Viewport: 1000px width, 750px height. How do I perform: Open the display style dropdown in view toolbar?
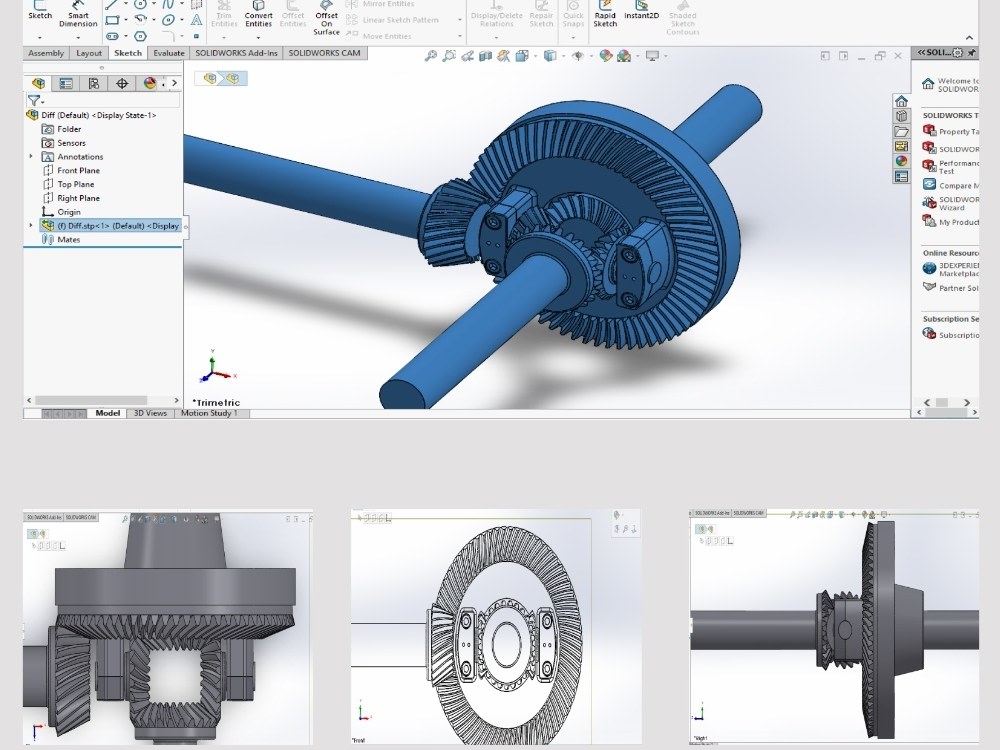[x=563, y=56]
